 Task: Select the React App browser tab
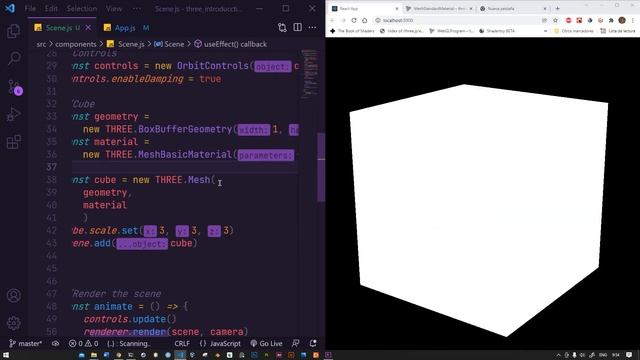[x=365, y=9]
